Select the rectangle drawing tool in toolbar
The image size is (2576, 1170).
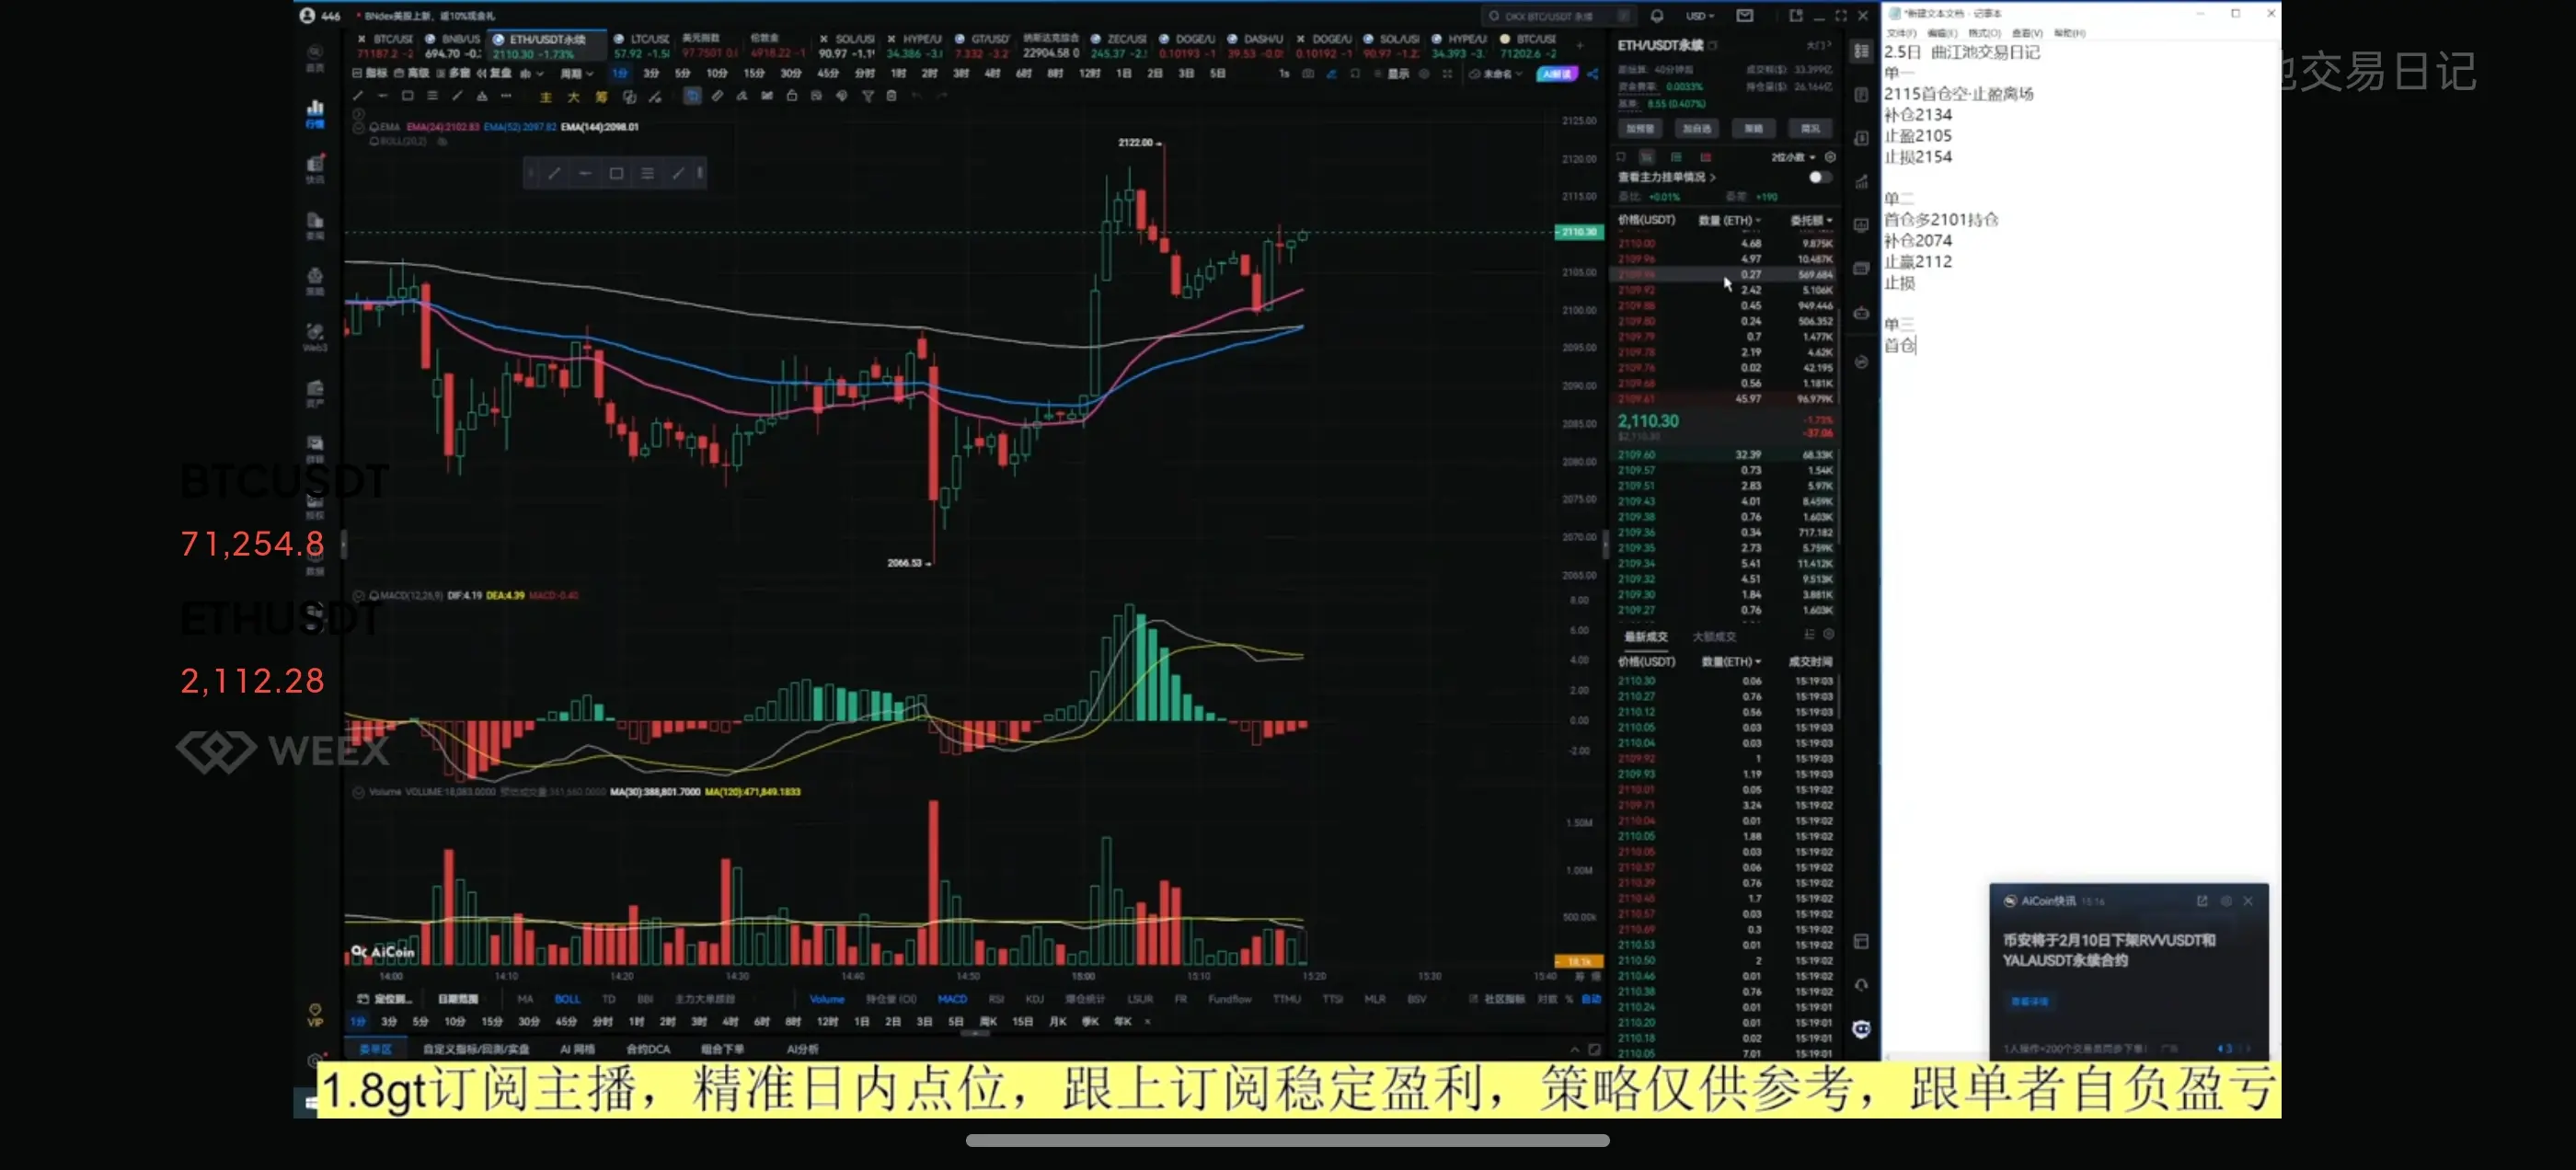[x=407, y=96]
